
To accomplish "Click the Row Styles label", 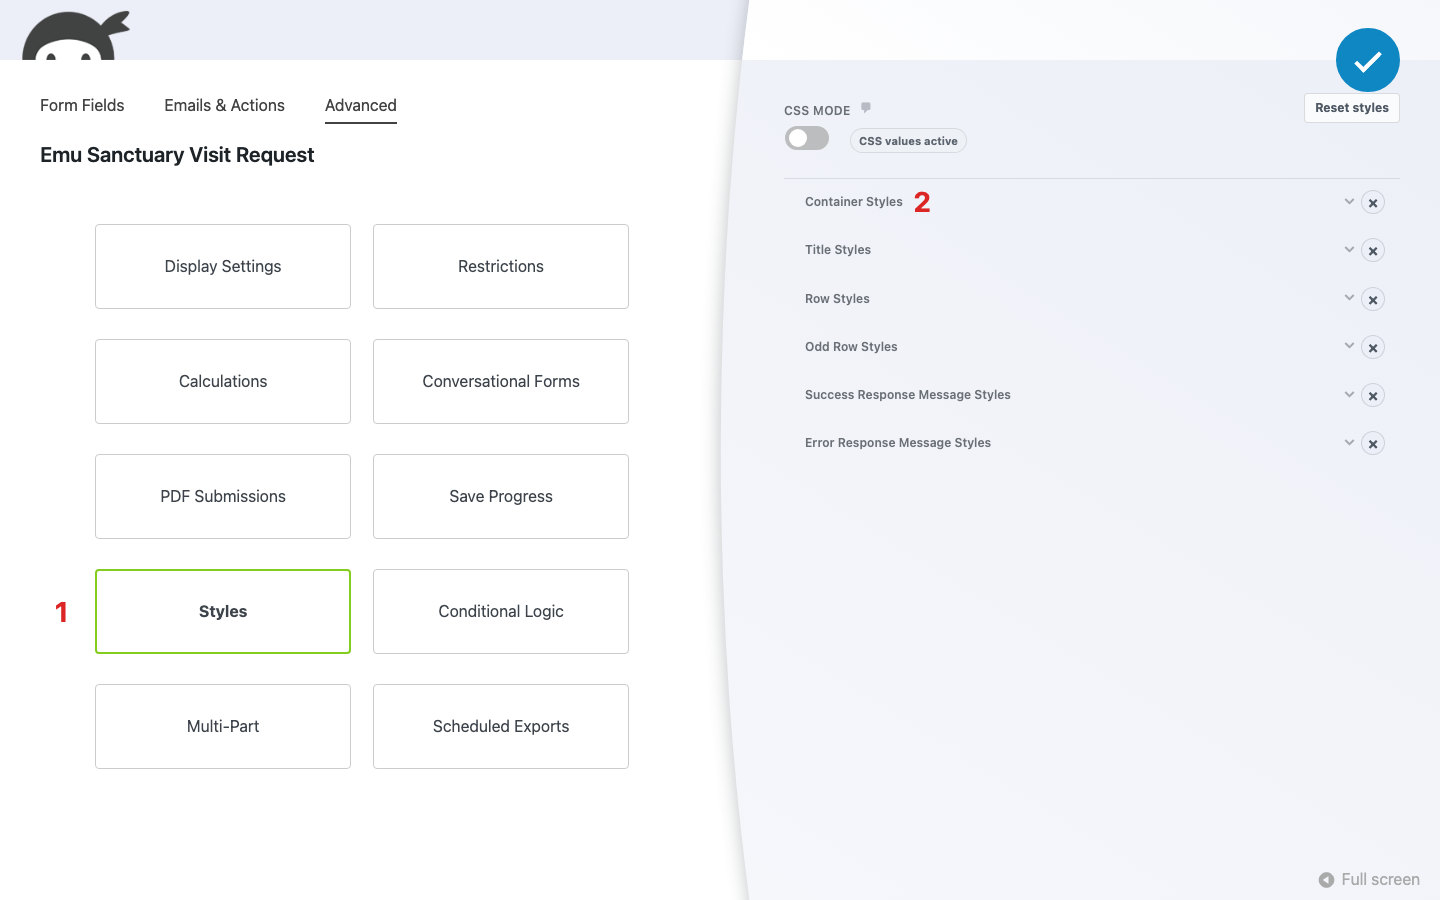I will [837, 299].
